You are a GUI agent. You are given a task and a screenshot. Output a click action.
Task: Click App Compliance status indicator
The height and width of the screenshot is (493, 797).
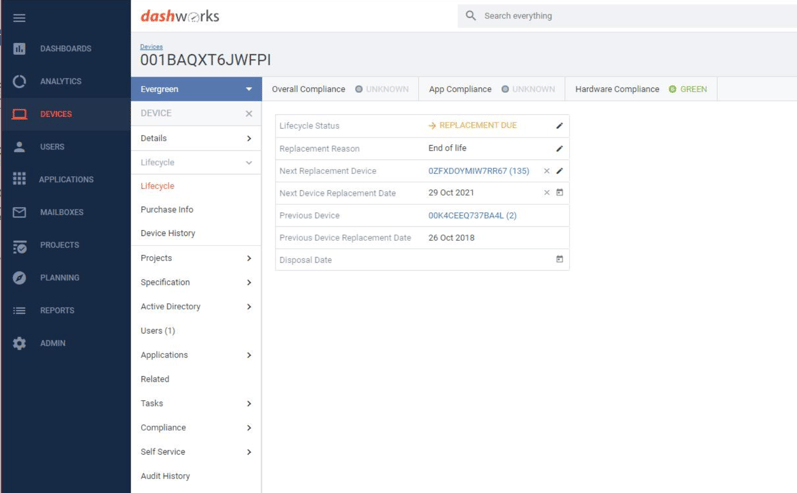528,89
